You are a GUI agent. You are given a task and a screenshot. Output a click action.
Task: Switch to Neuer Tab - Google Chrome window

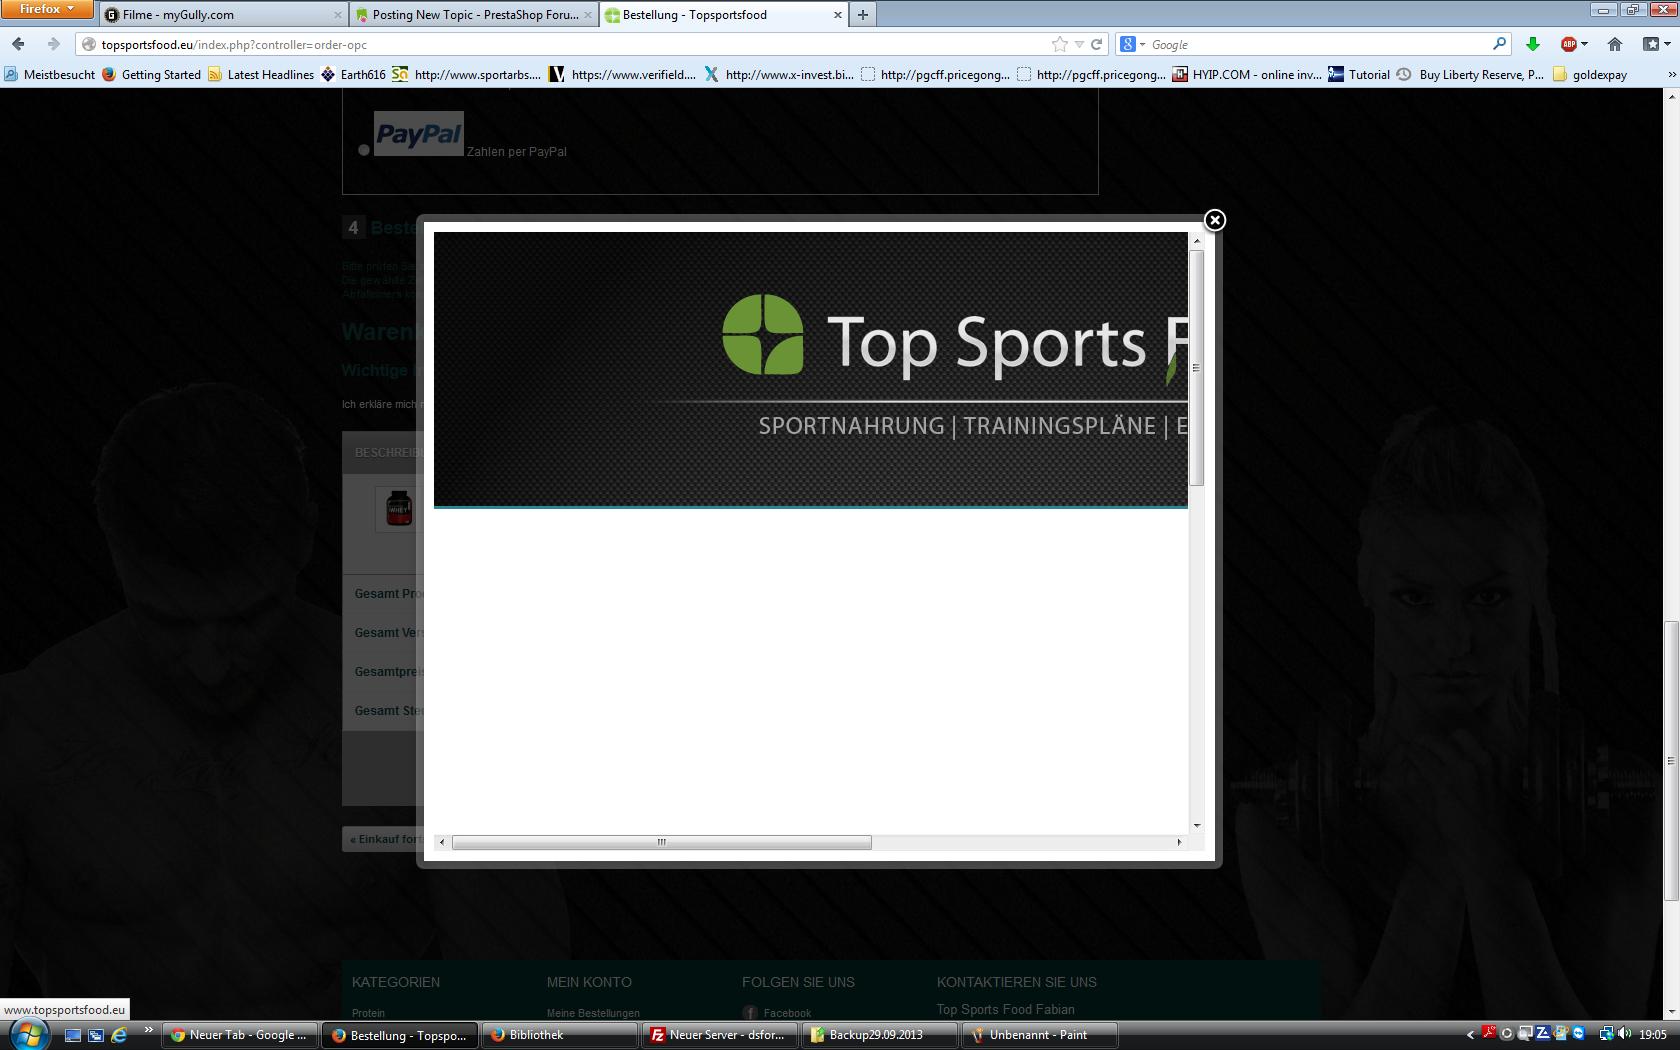(x=240, y=1035)
